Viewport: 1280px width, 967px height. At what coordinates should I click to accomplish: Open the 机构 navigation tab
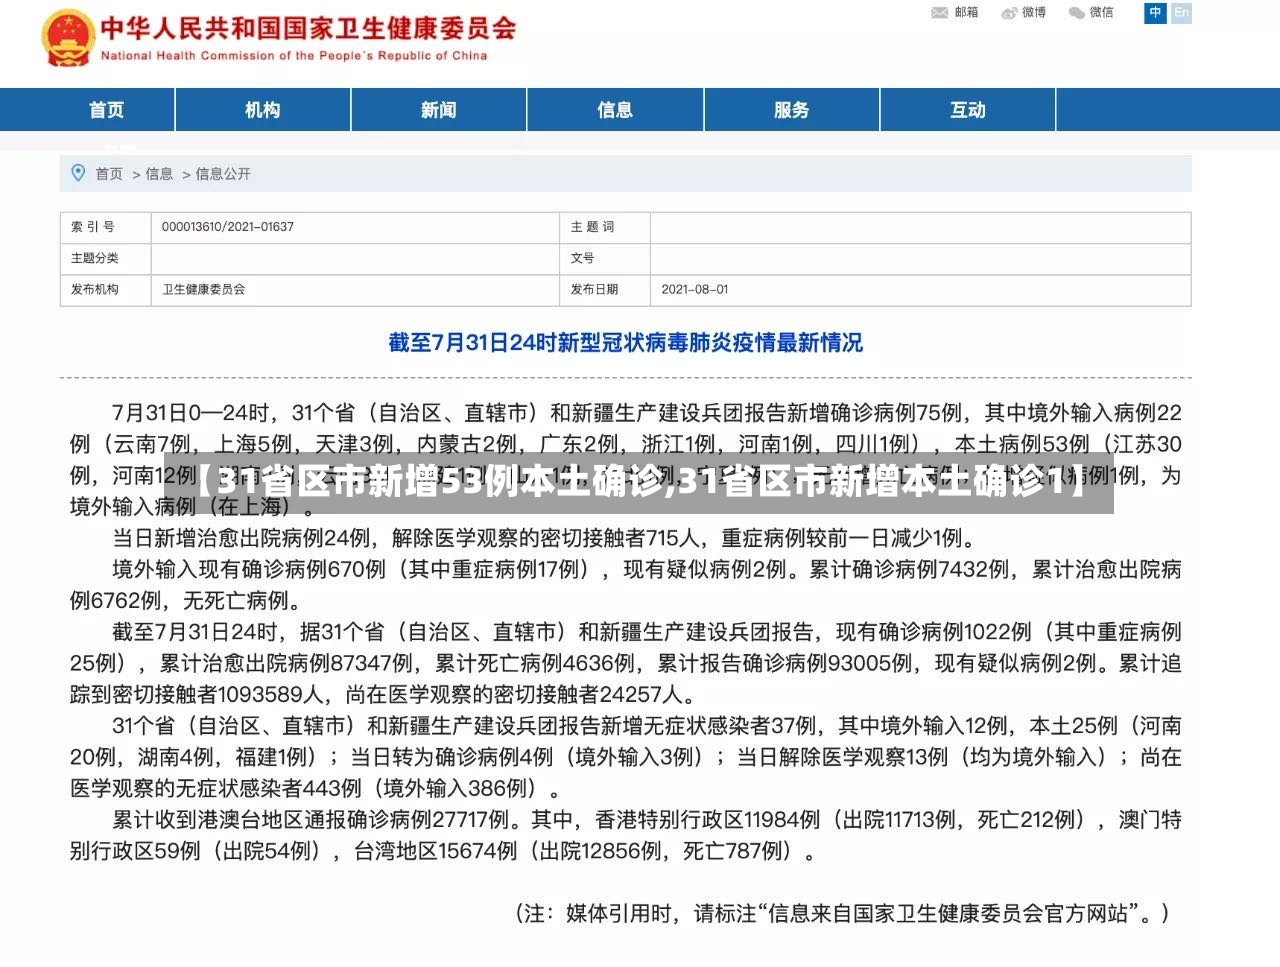[263, 110]
